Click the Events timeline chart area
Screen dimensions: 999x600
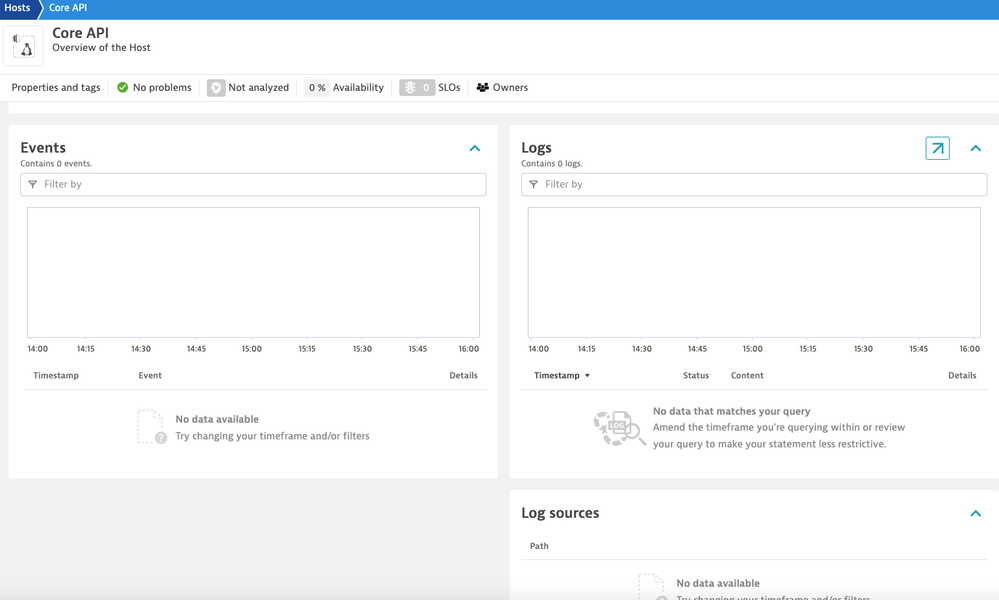[x=253, y=272]
